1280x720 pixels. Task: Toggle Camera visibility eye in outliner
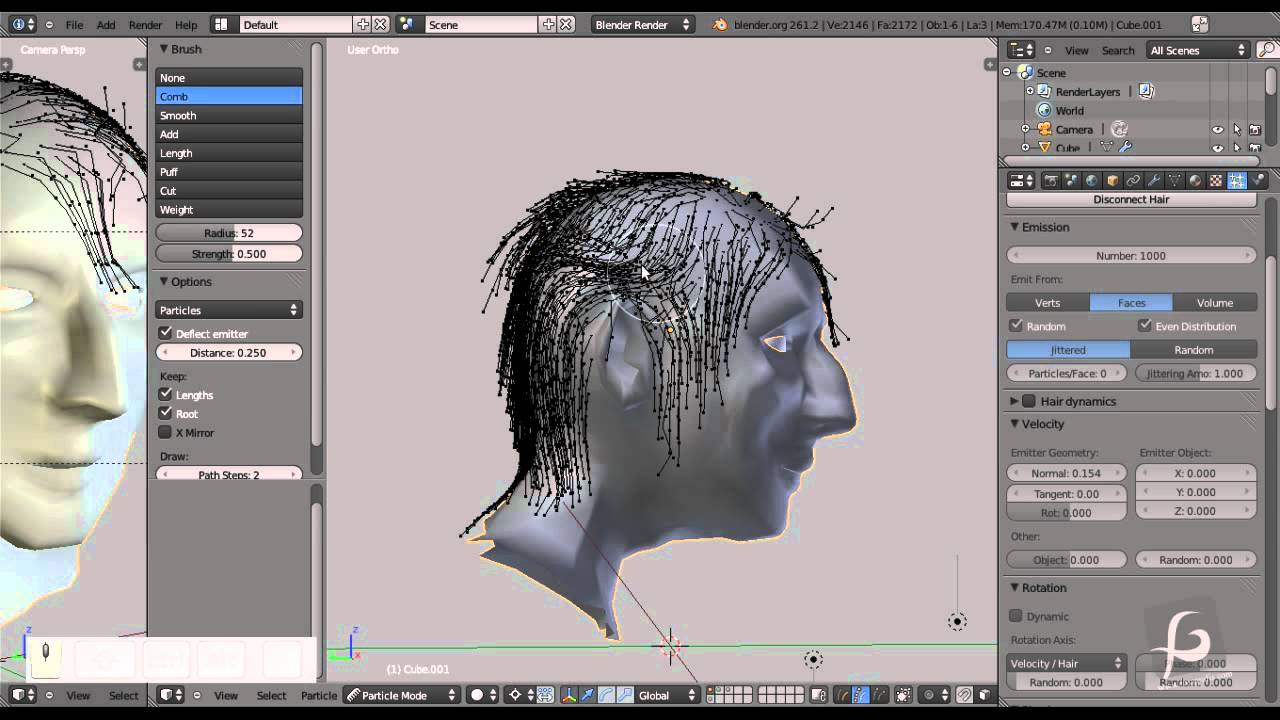coord(1218,130)
